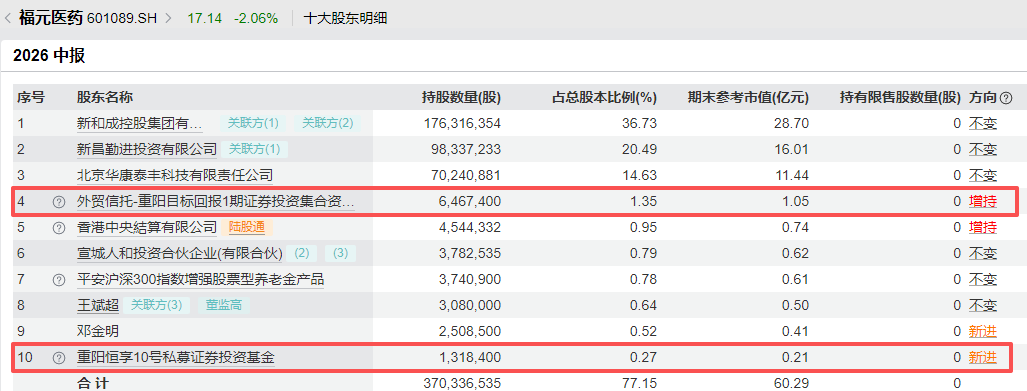Click 不变 direction for 王斌超 row
This screenshot has height=391, width=1027.
(983, 306)
